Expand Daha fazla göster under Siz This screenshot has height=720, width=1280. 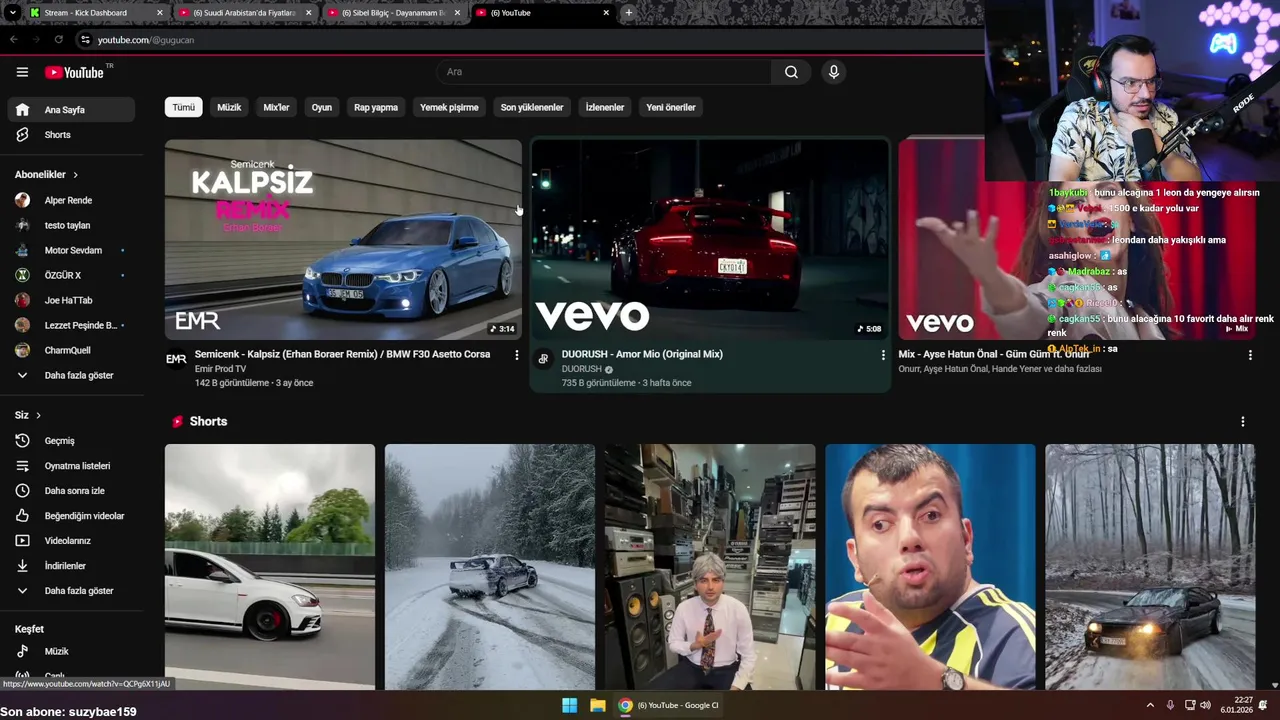tap(70, 591)
